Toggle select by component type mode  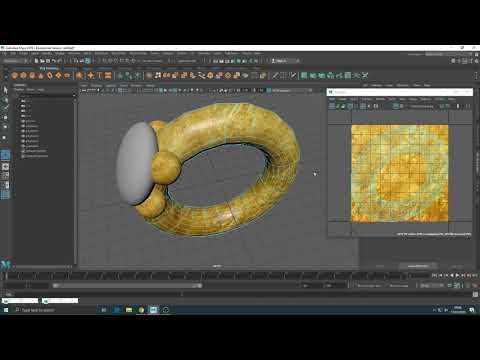click(x=88, y=61)
